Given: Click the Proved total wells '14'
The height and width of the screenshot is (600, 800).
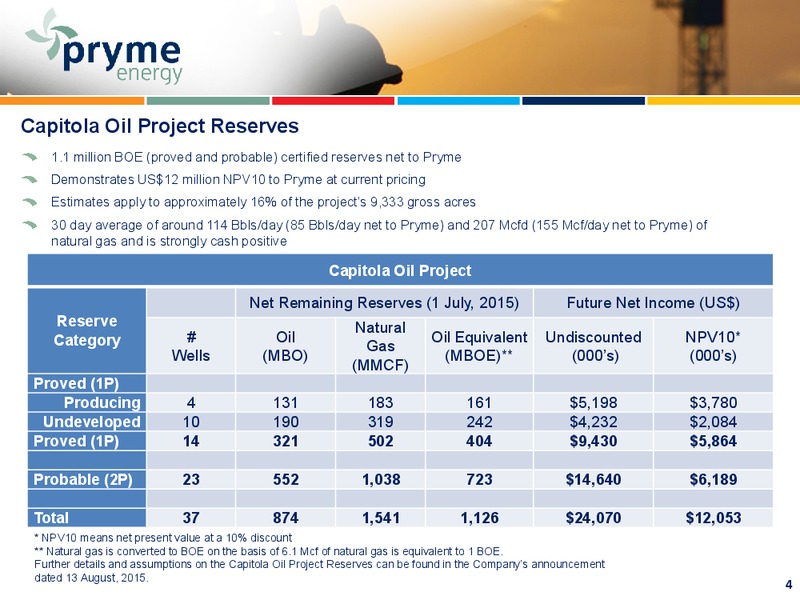Looking at the screenshot, I should pyautogui.click(x=191, y=441).
